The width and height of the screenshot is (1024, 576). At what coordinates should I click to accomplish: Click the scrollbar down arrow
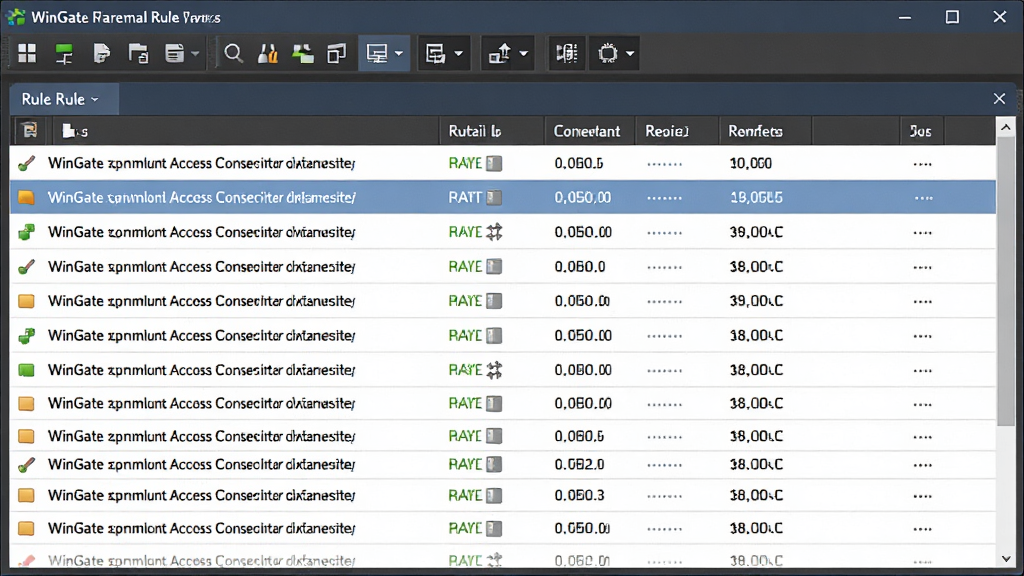[1006, 559]
